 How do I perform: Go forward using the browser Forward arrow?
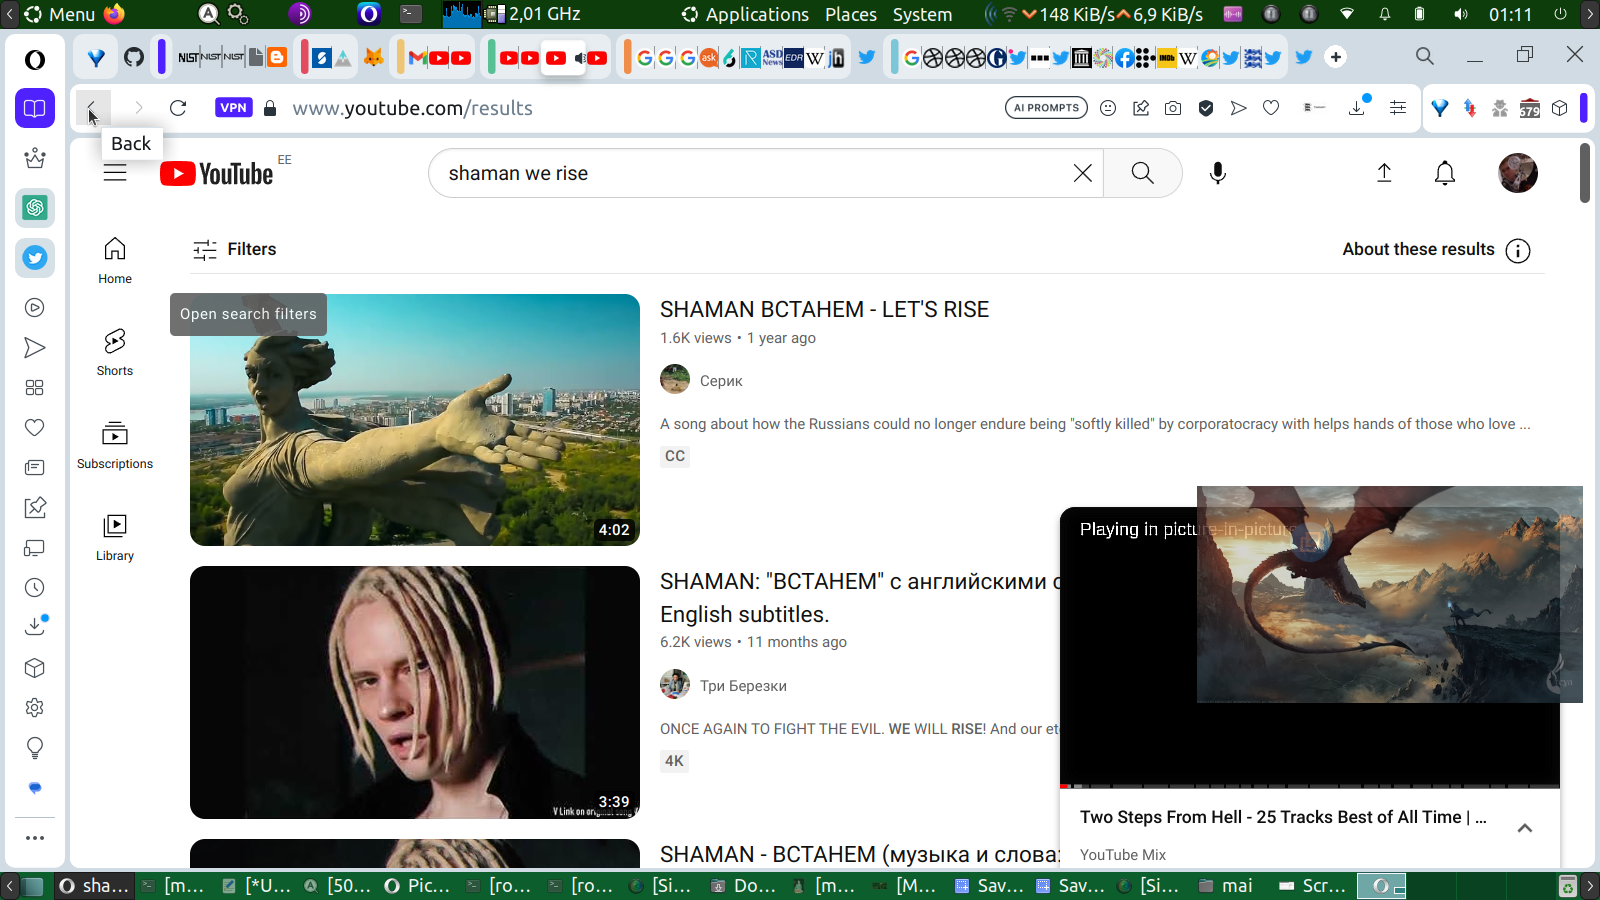(139, 108)
